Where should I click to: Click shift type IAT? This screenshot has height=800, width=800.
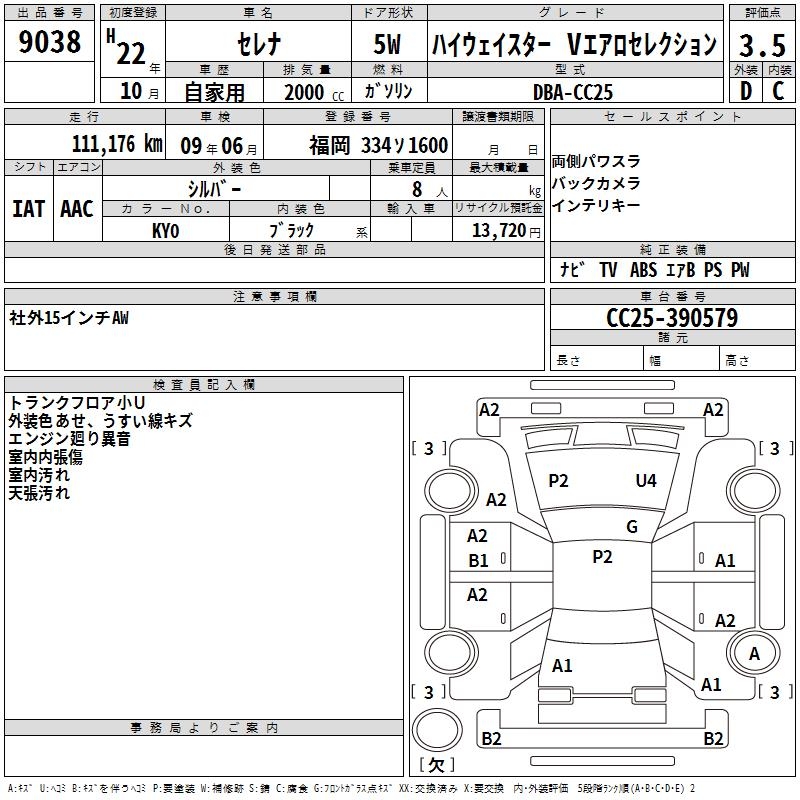(x=29, y=209)
